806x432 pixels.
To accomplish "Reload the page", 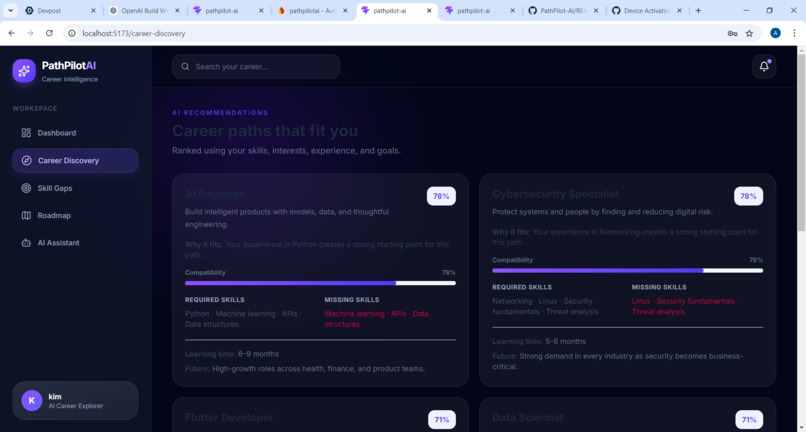I will [49, 33].
